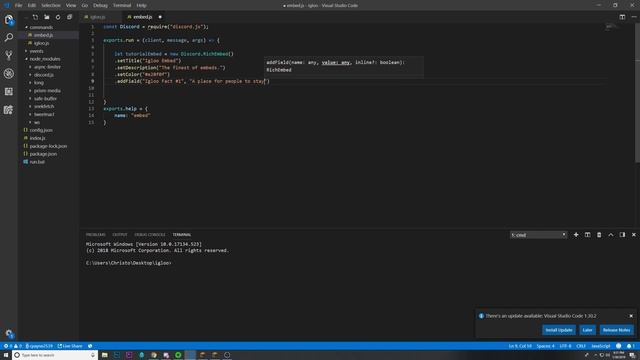Click the JavaScript language mode indicator

(x=600, y=346)
